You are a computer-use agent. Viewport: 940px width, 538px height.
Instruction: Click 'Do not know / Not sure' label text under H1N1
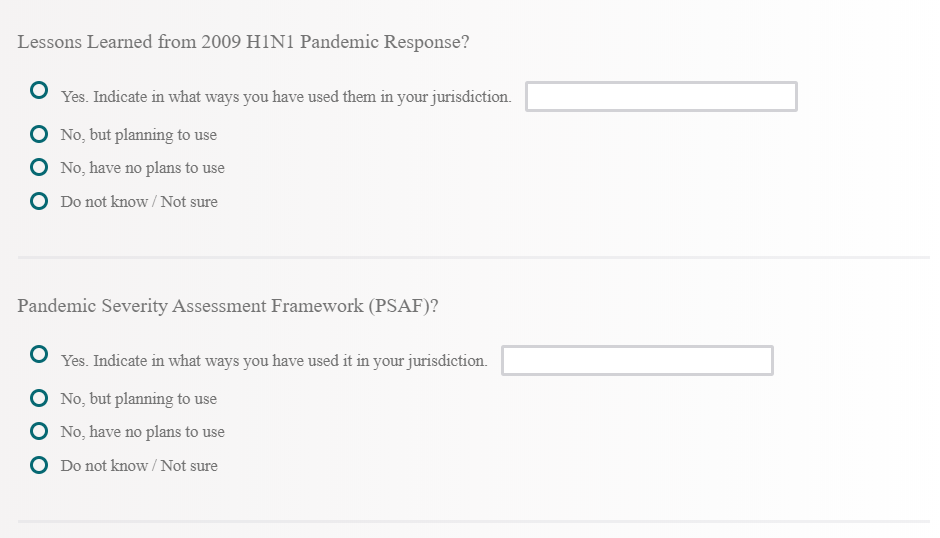[x=139, y=202]
